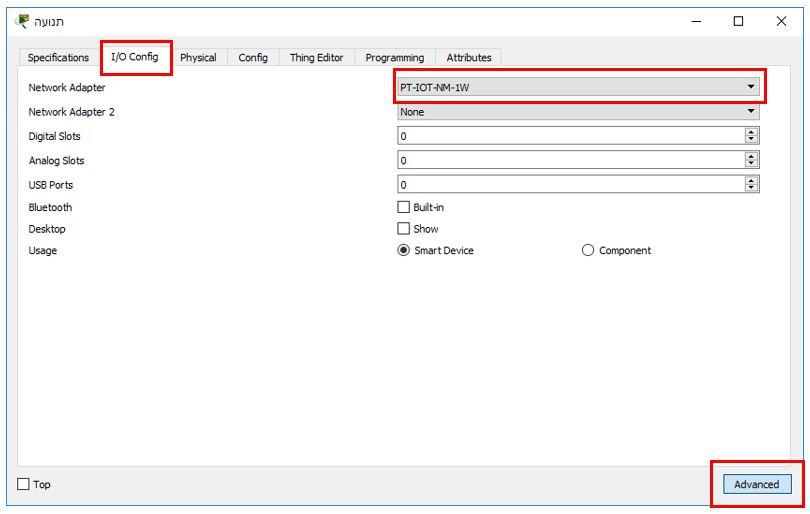The width and height of the screenshot is (810, 514).
Task: Open the Network Adapter 2 dropdown
Action: click(578, 112)
